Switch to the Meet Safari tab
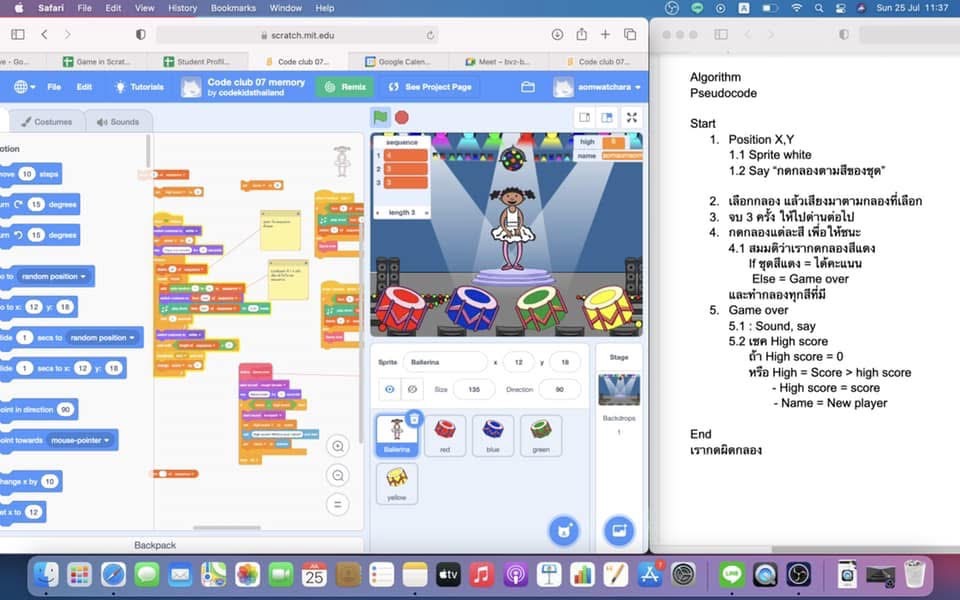This screenshot has height=600, width=960. tap(498, 62)
